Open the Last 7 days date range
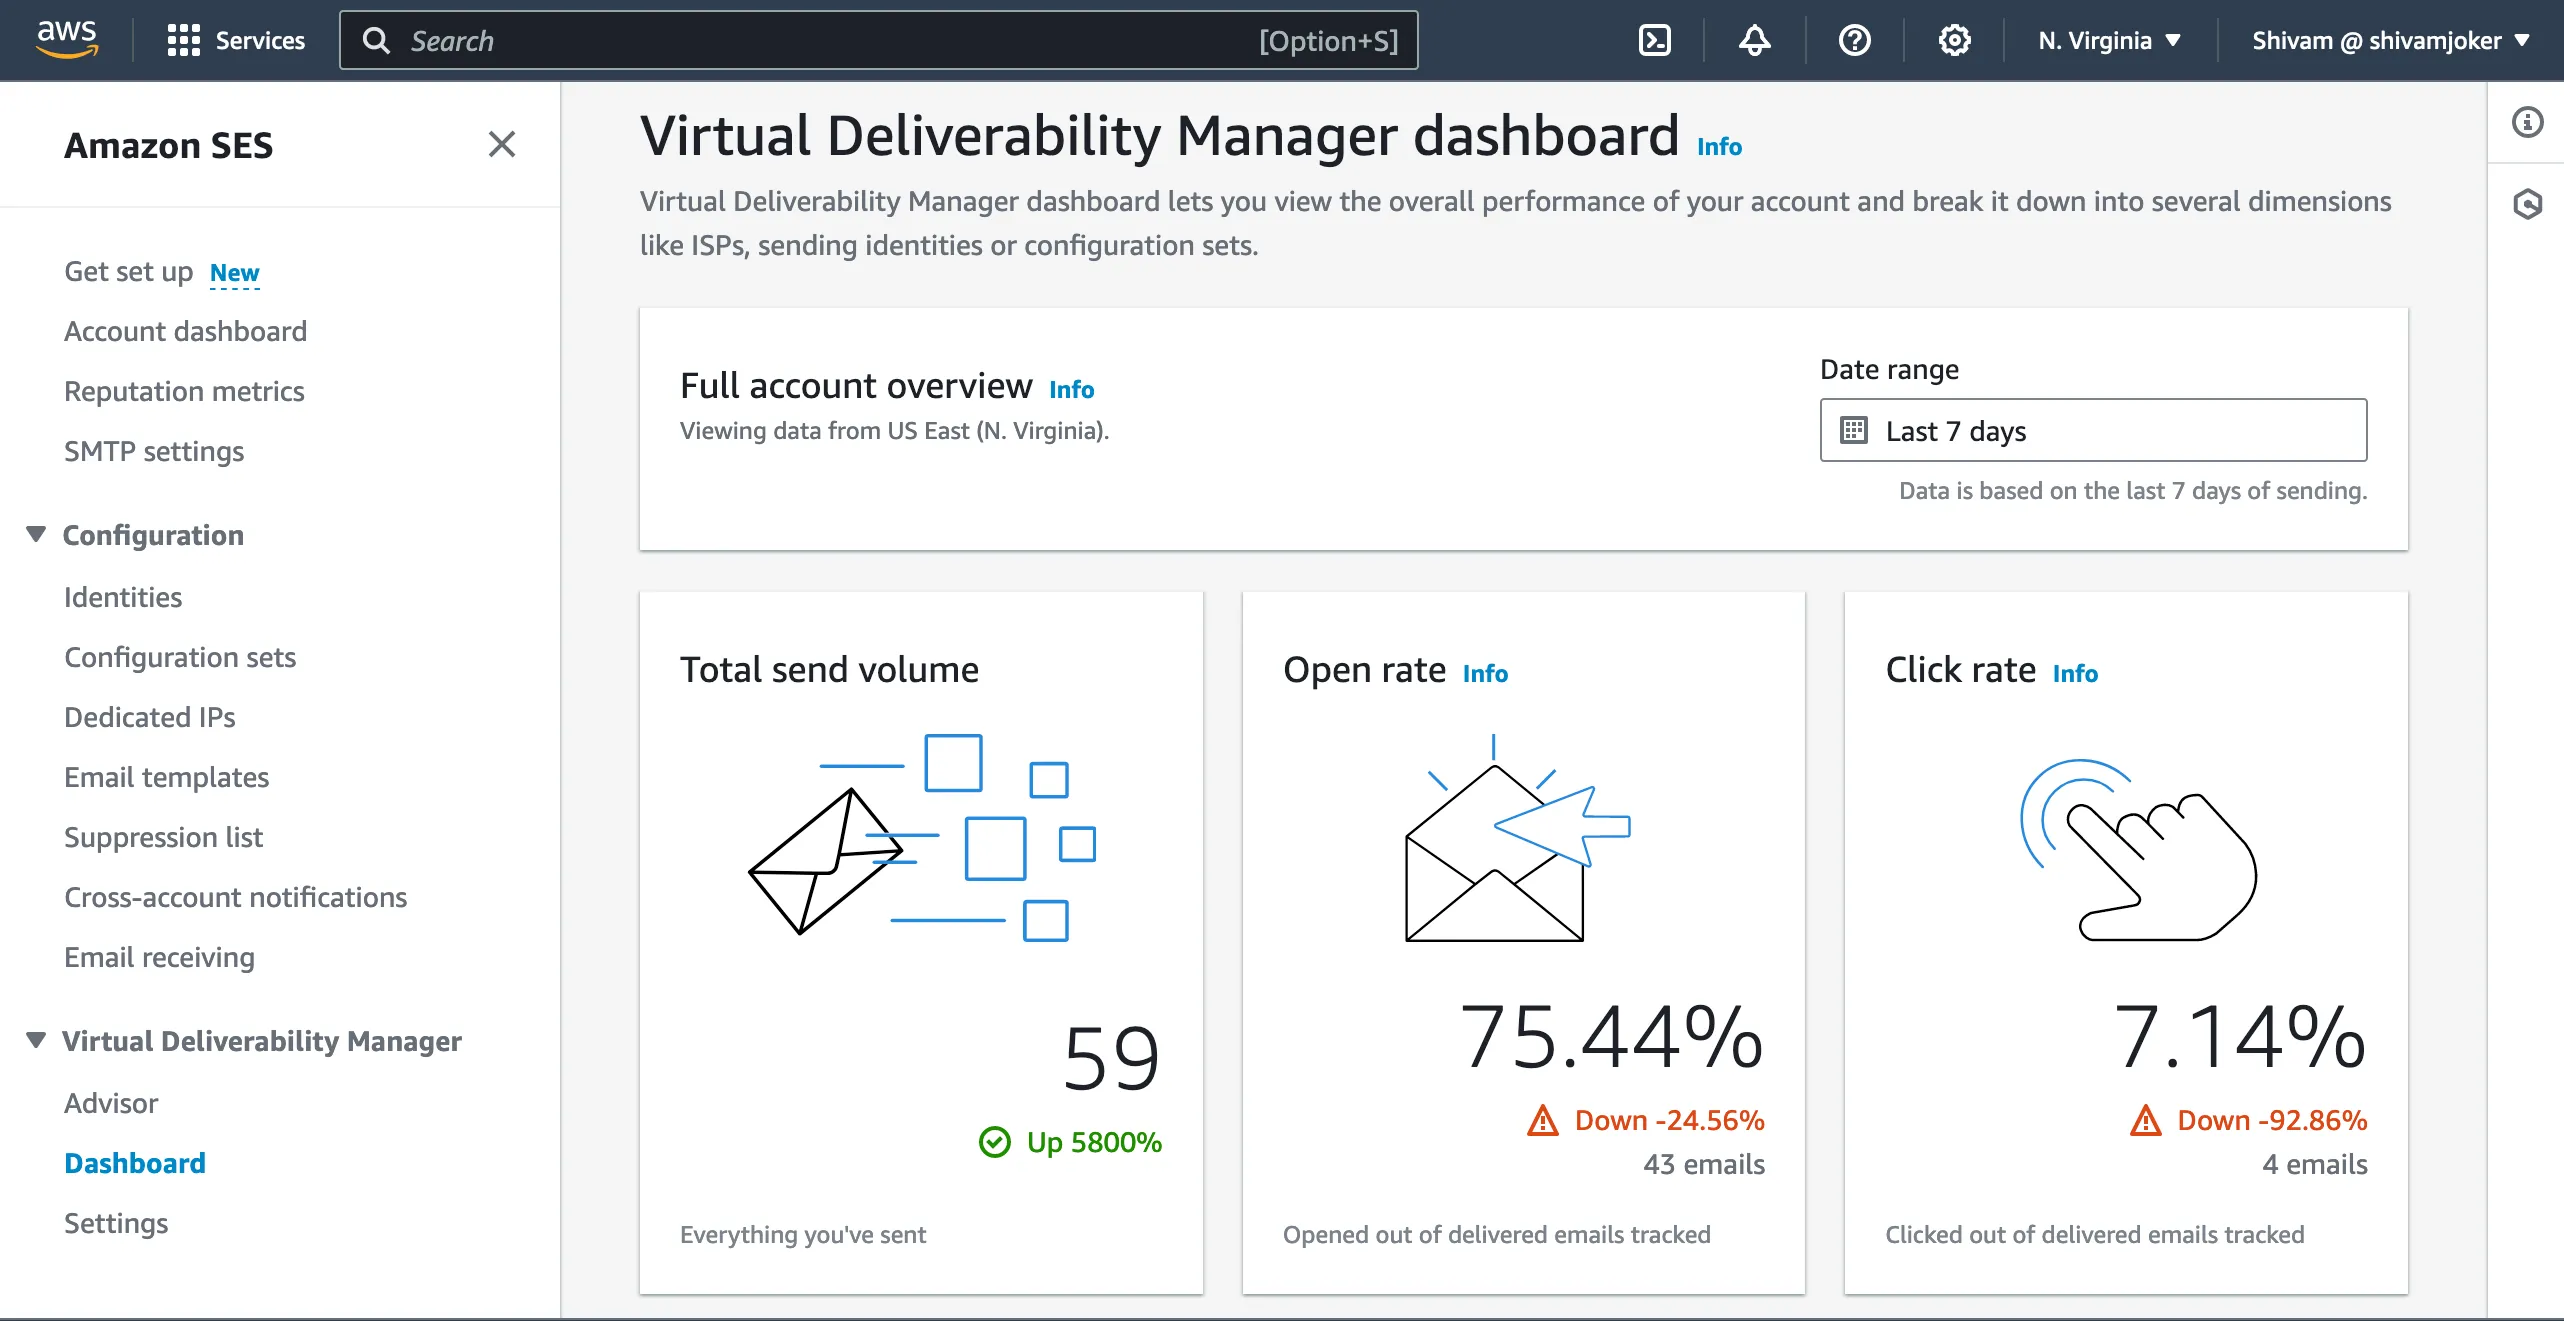The width and height of the screenshot is (2564, 1321). (x=2093, y=430)
